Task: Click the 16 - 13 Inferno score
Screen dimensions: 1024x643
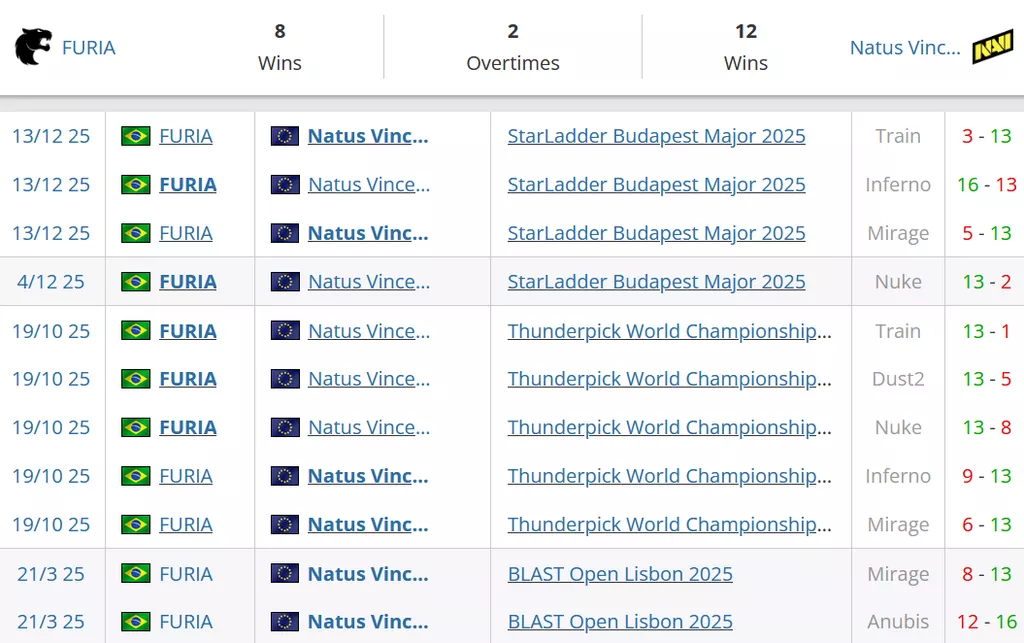Action: pos(986,185)
